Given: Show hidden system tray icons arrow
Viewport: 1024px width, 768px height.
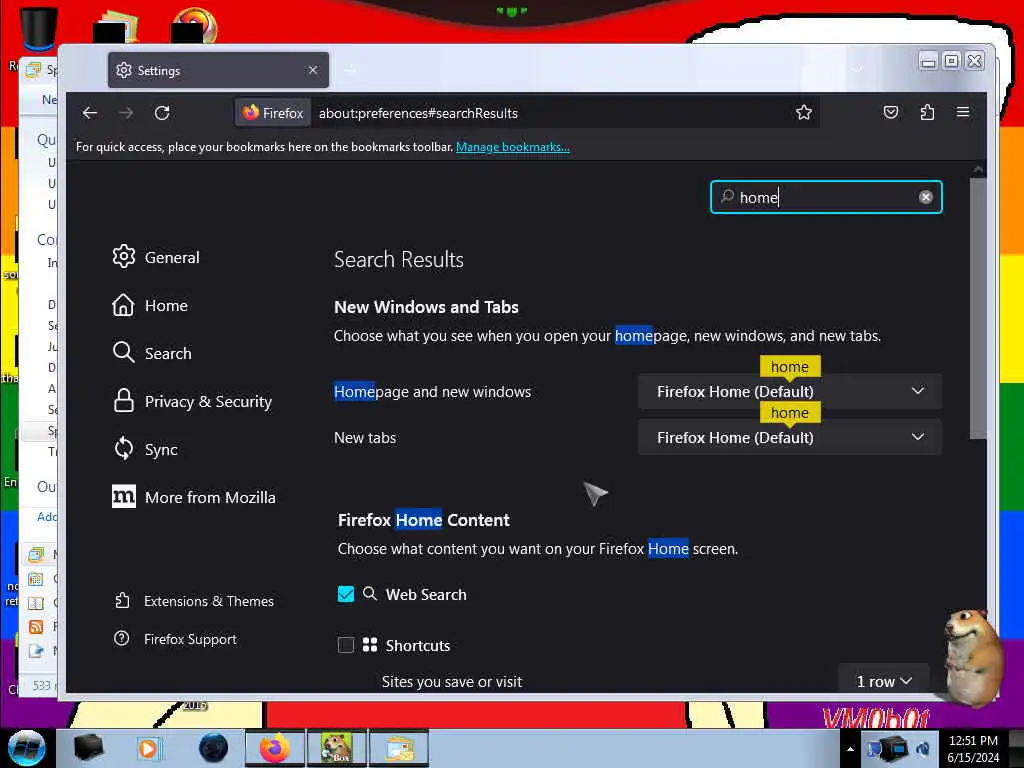Looking at the screenshot, I should coord(850,749).
